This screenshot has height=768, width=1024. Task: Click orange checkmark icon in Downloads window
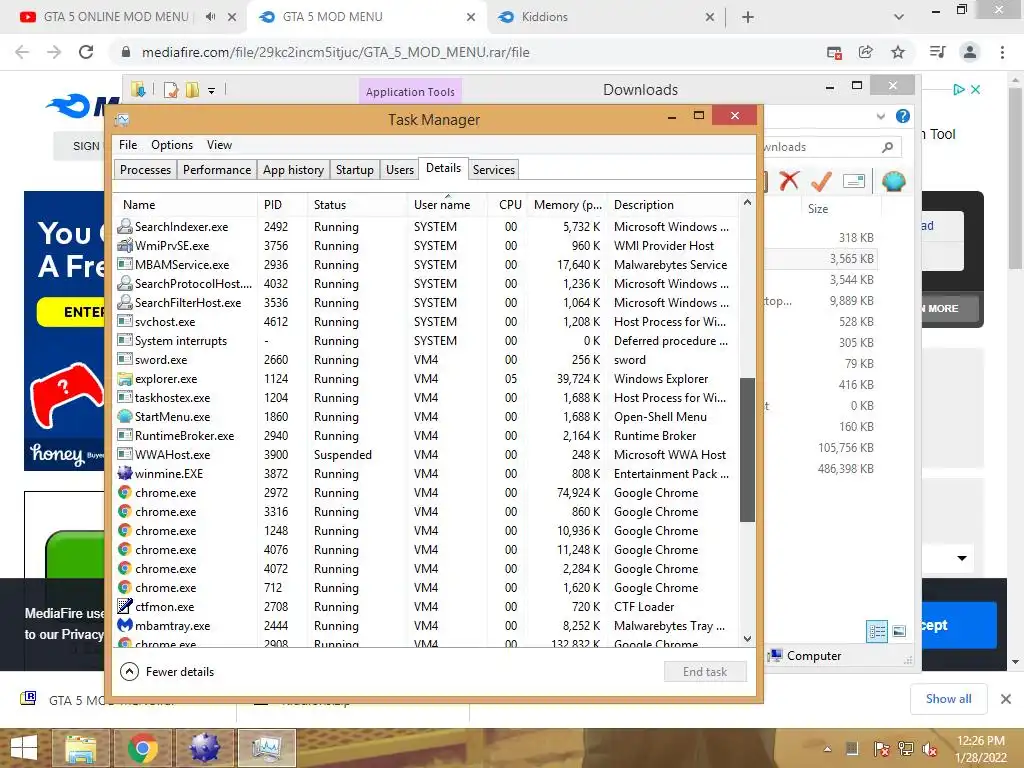pos(821,181)
